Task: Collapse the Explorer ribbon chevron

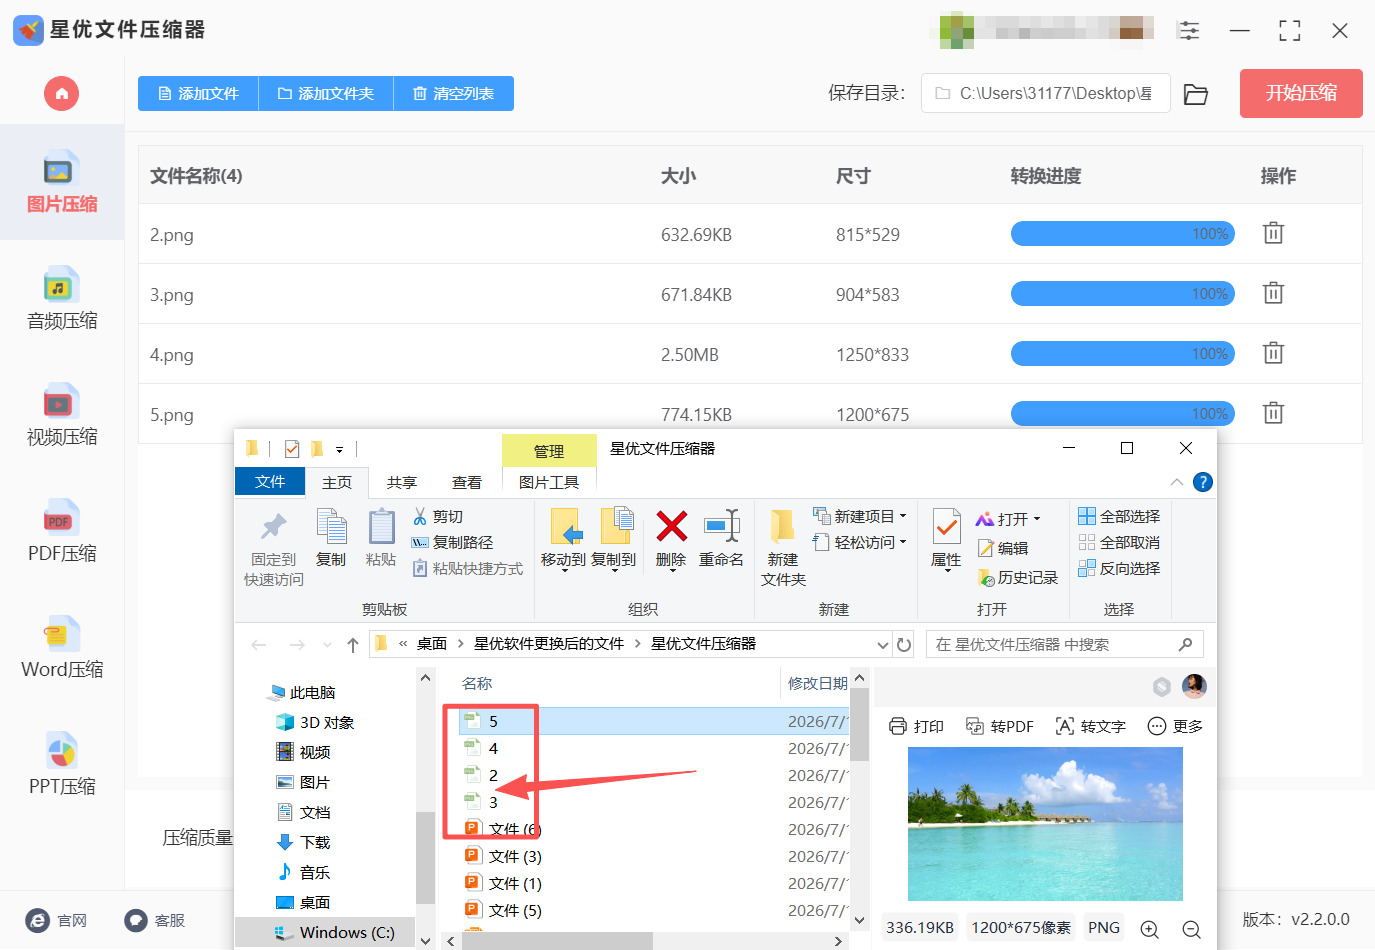Action: click(1177, 482)
